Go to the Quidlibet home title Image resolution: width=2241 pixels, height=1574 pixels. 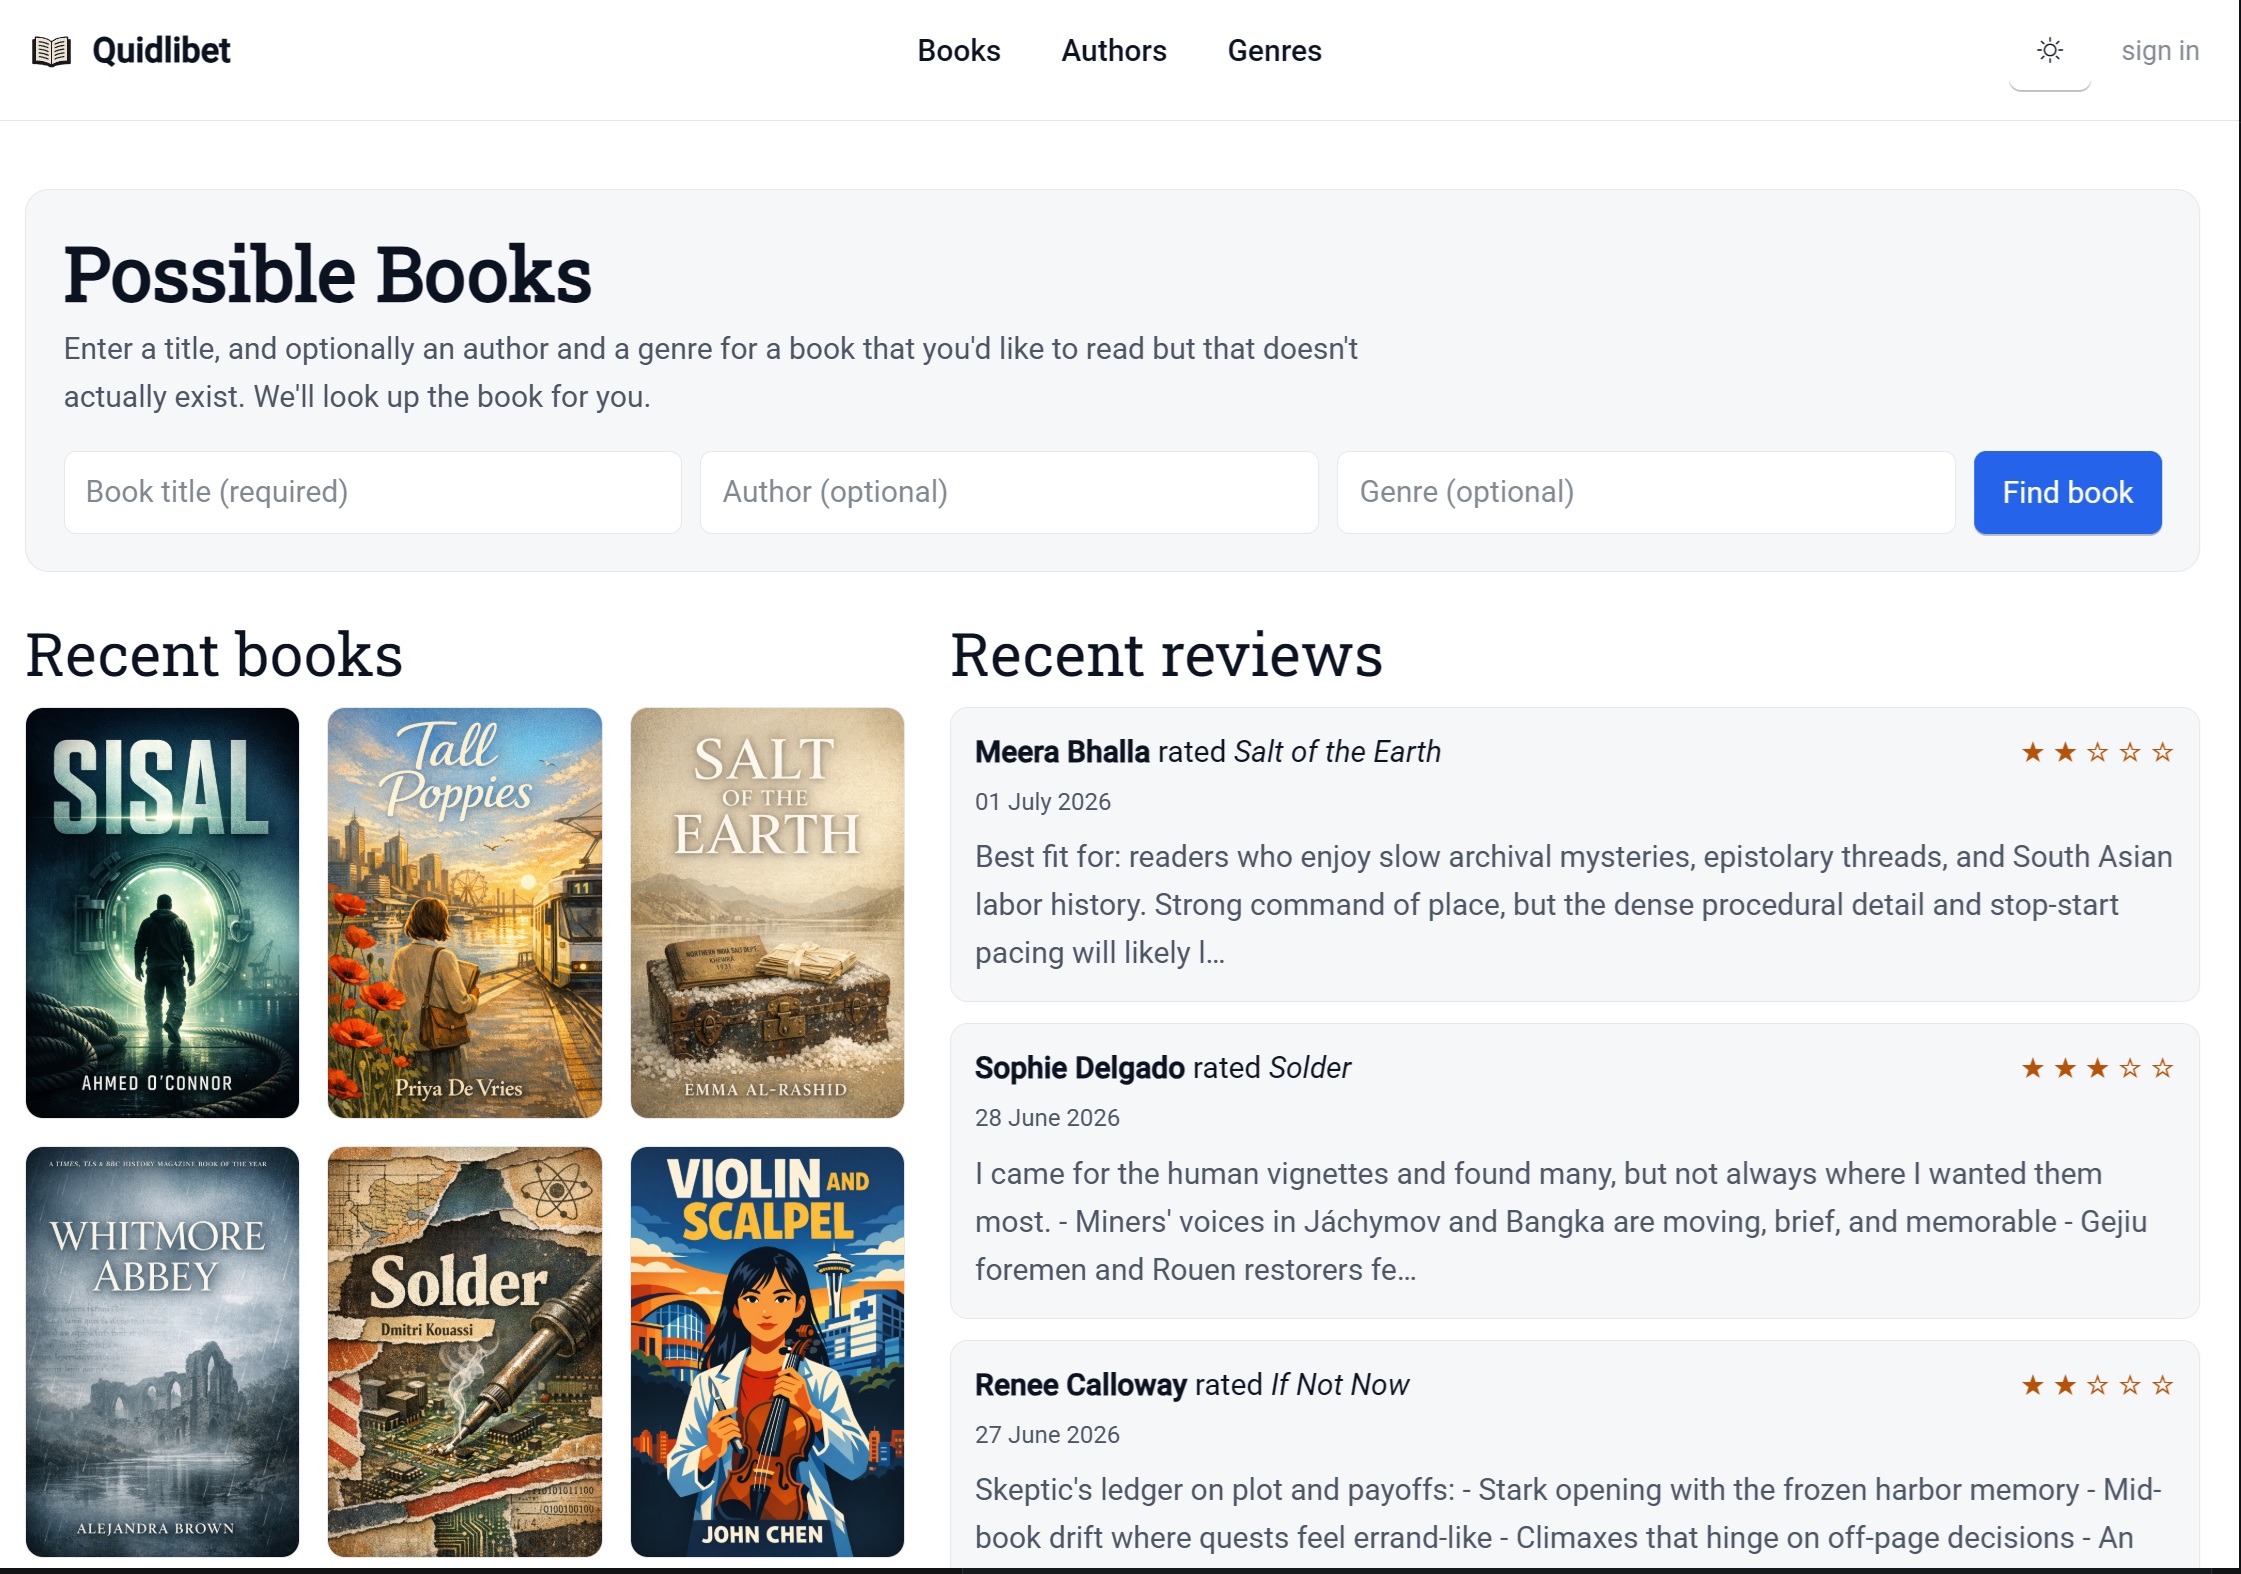(161, 51)
